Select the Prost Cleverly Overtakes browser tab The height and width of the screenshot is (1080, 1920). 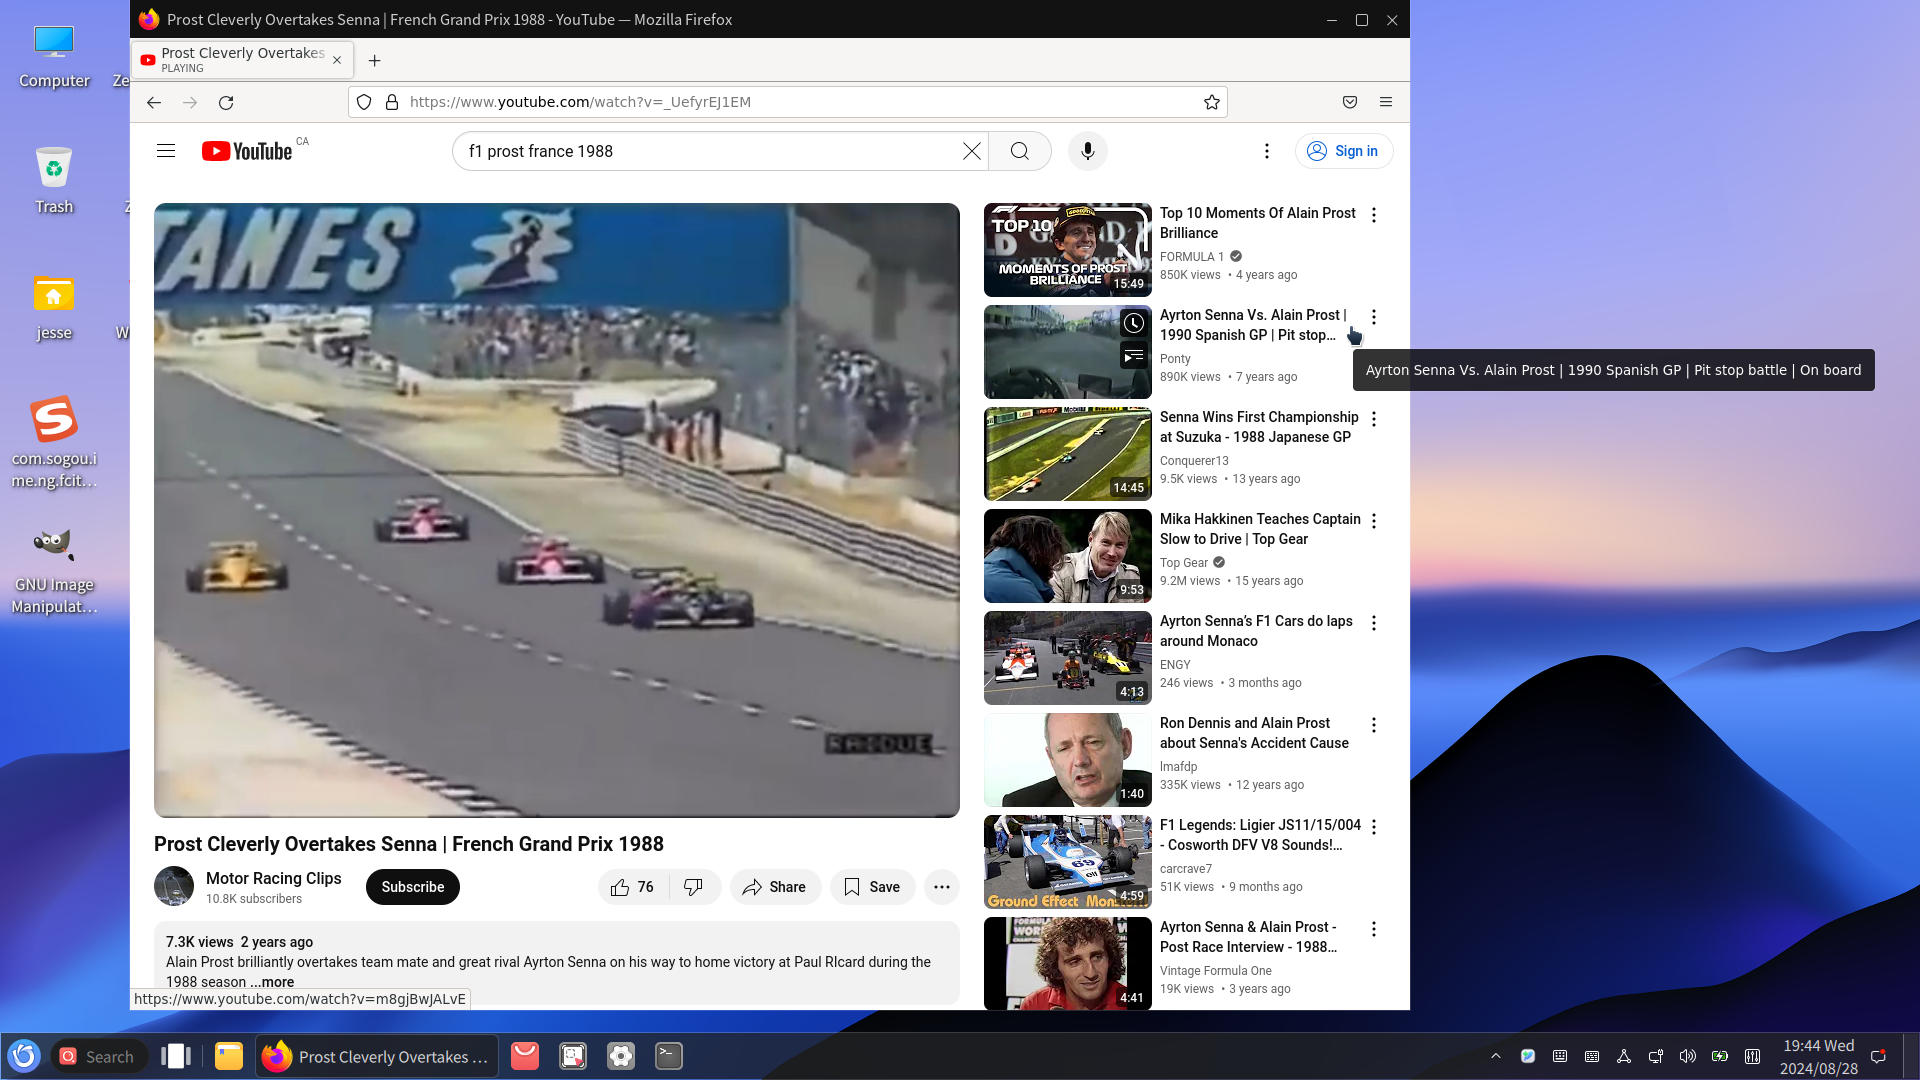(241, 60)
